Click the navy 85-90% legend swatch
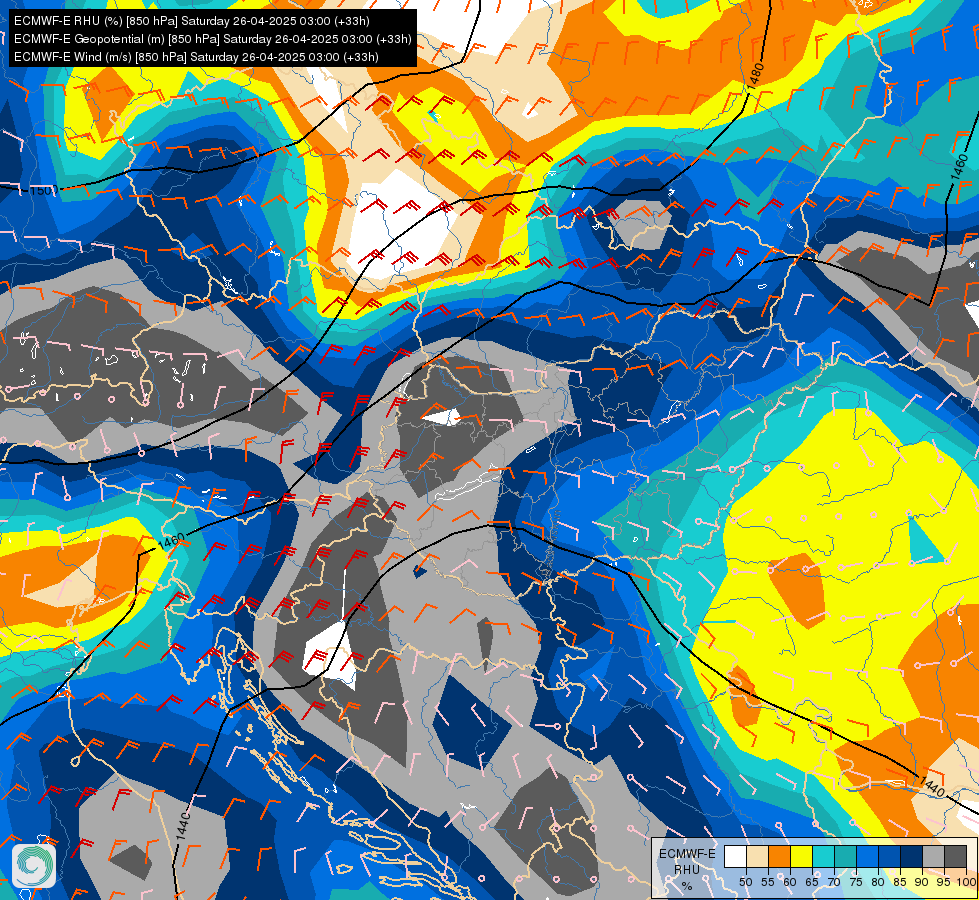979x900 pixels. (x=912, y=856)
